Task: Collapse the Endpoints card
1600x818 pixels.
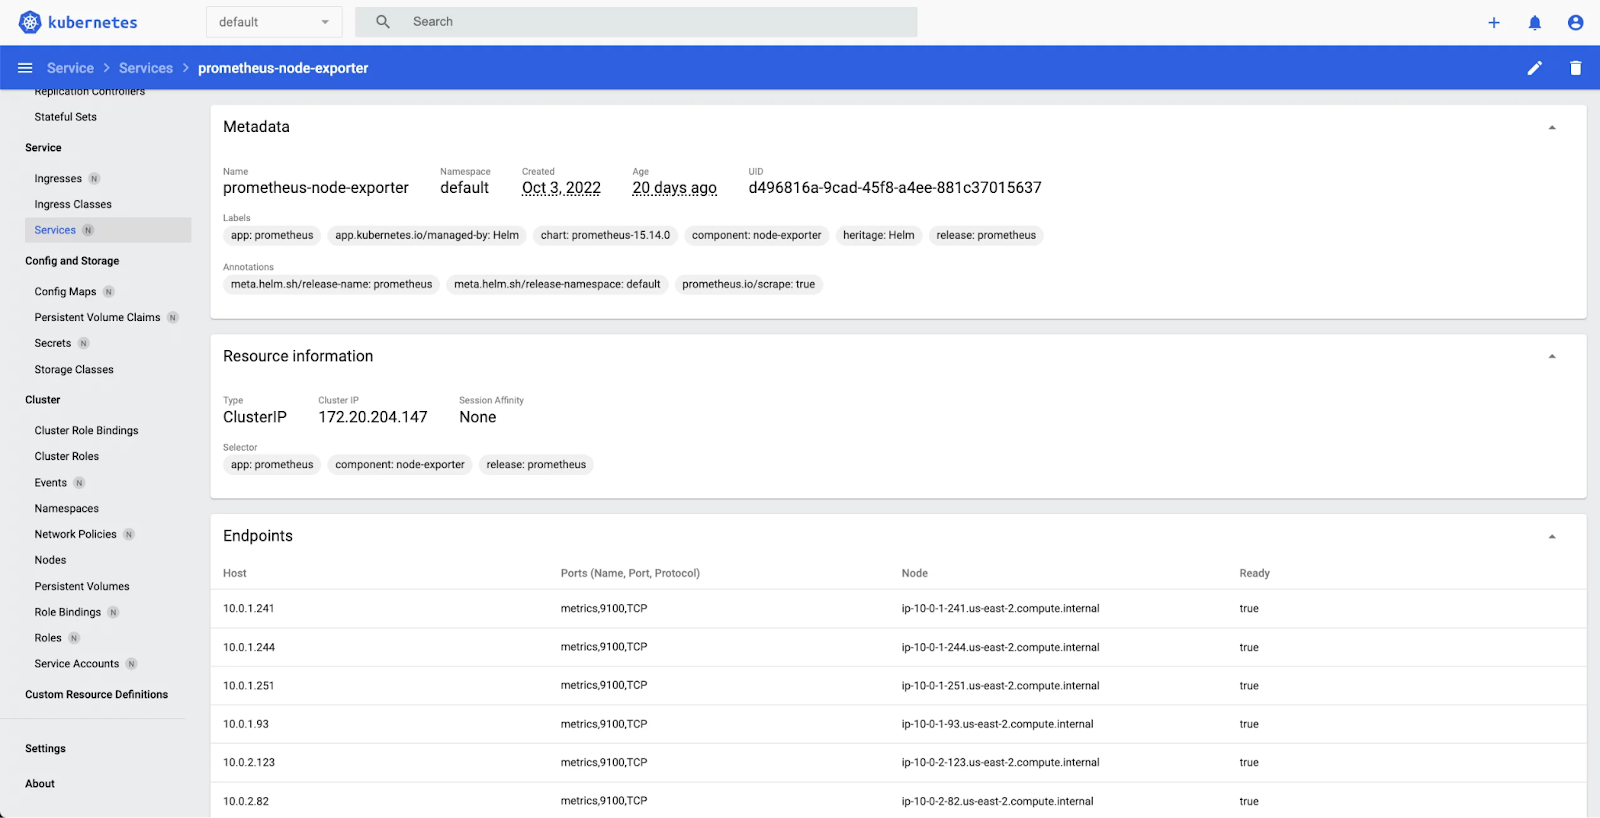Action: tap(1552, 536)
